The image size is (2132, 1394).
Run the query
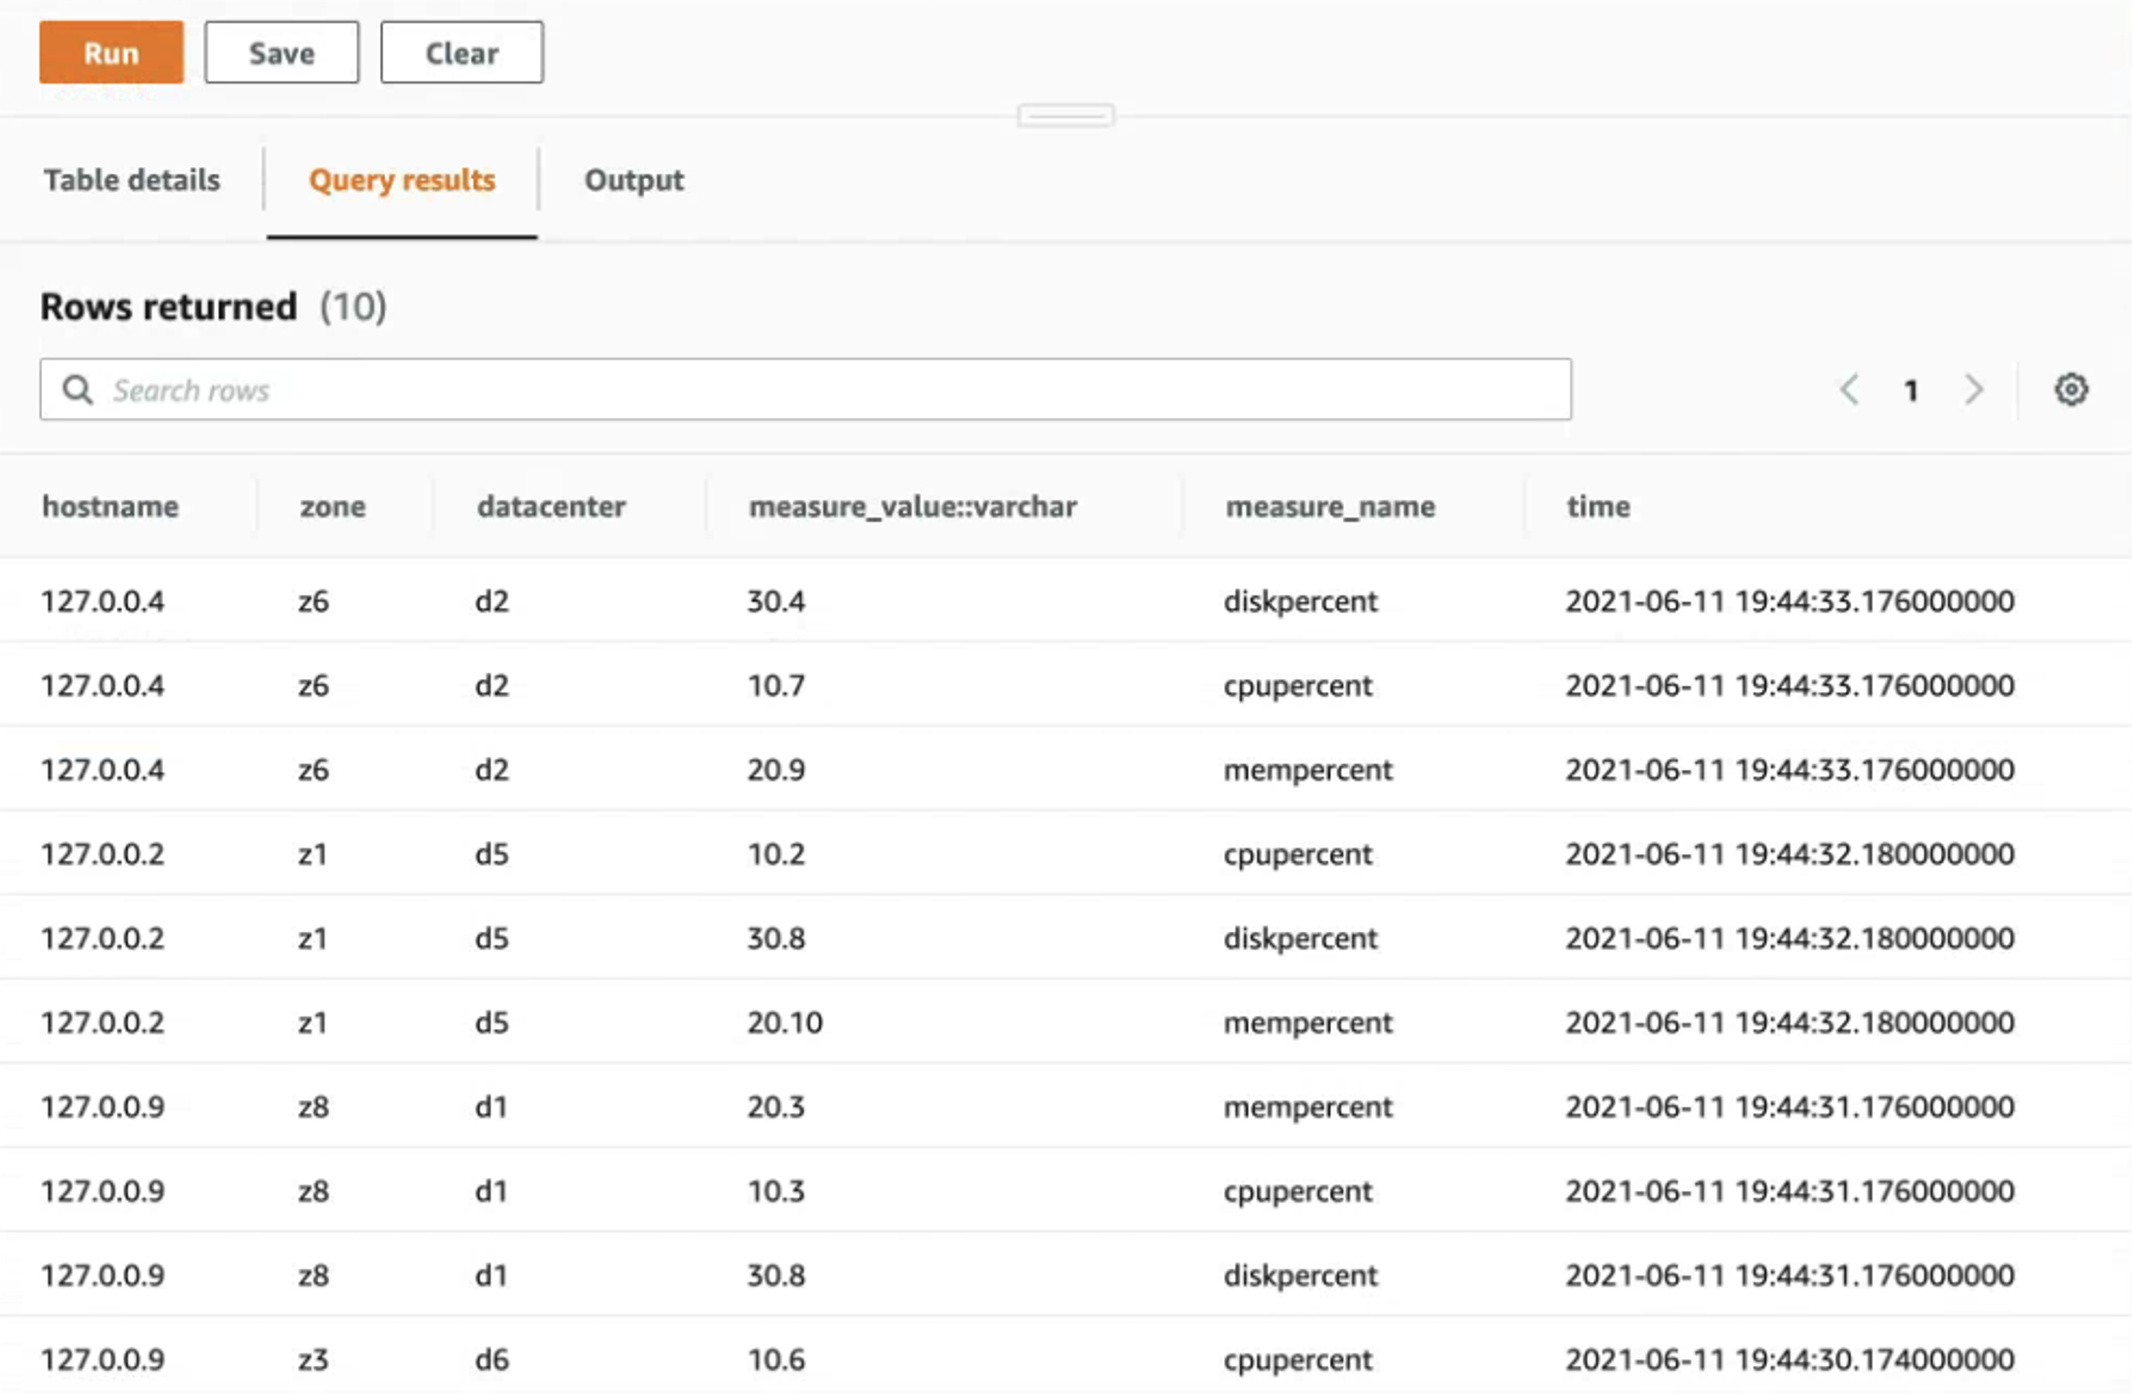pos(111,52)
